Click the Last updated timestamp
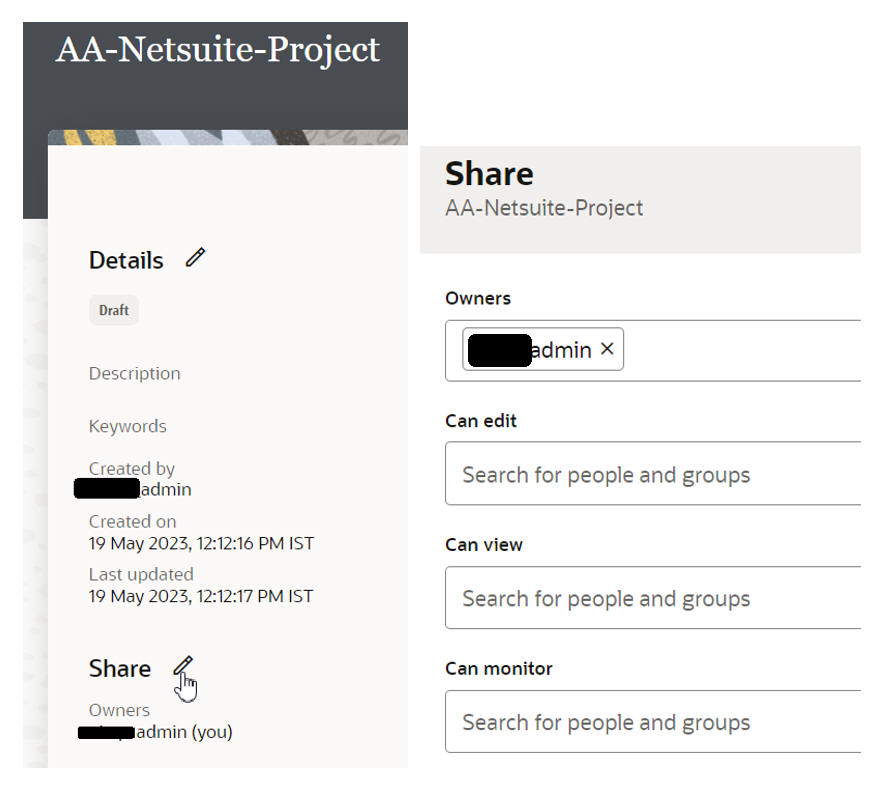The width and height of the screenshot is (872, 791). point(201,596)
